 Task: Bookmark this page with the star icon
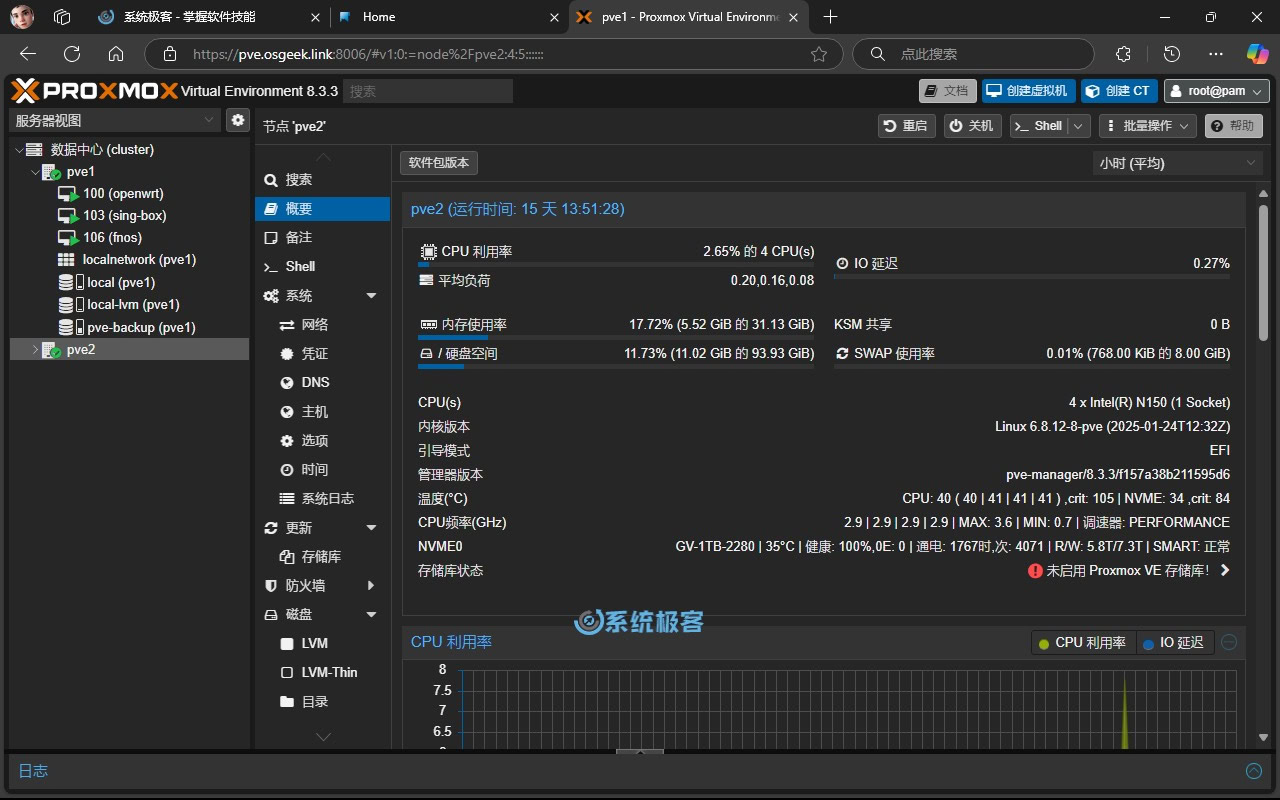point(819,54)
